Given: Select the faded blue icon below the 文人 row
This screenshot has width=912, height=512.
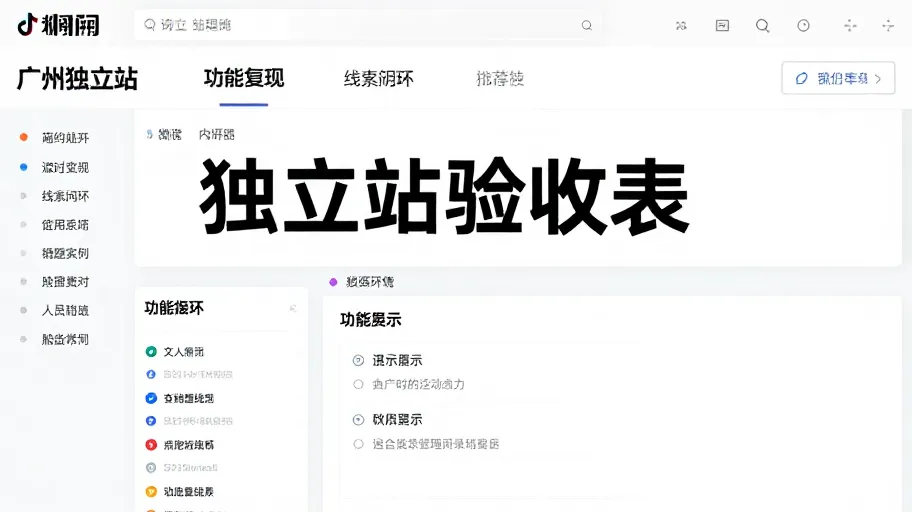Looking at the screenshot, I should (x=151, y=374).
